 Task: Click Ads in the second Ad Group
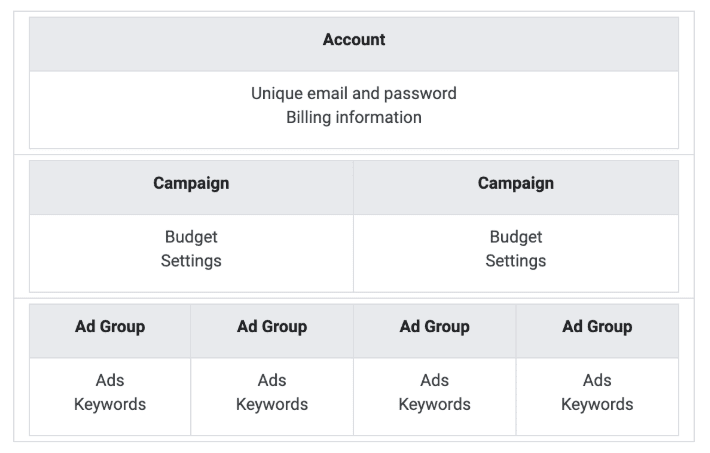pos(272,381)
